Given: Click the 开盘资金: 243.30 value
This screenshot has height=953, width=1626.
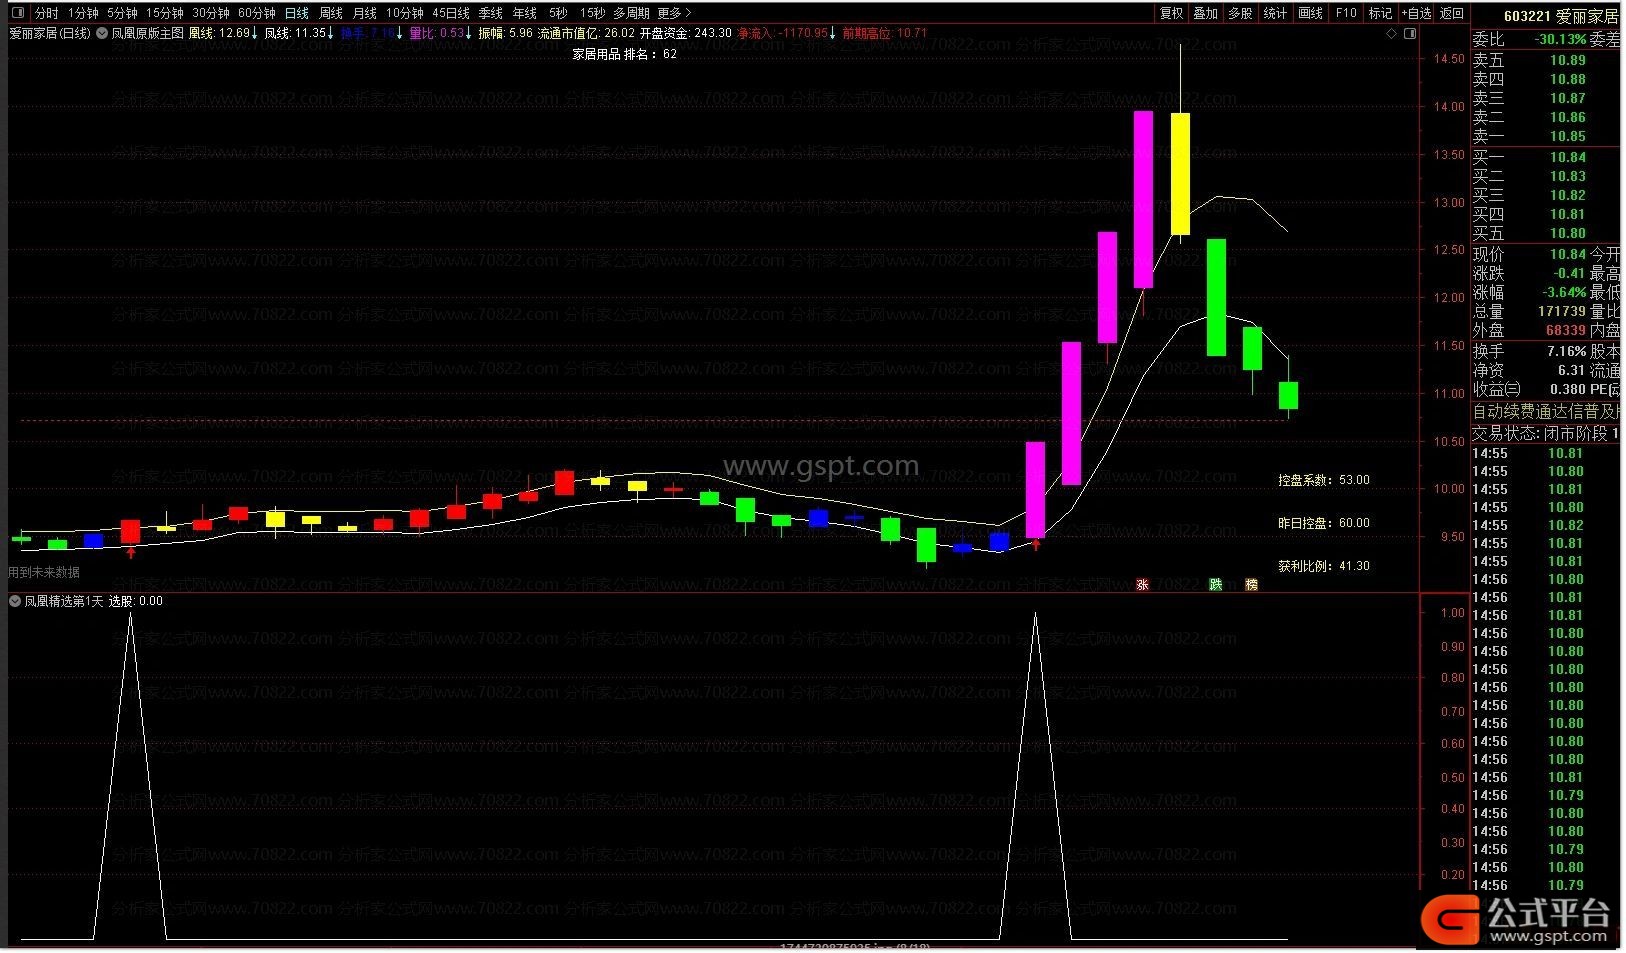Looking at the screenshot, I should pos(685,33).
